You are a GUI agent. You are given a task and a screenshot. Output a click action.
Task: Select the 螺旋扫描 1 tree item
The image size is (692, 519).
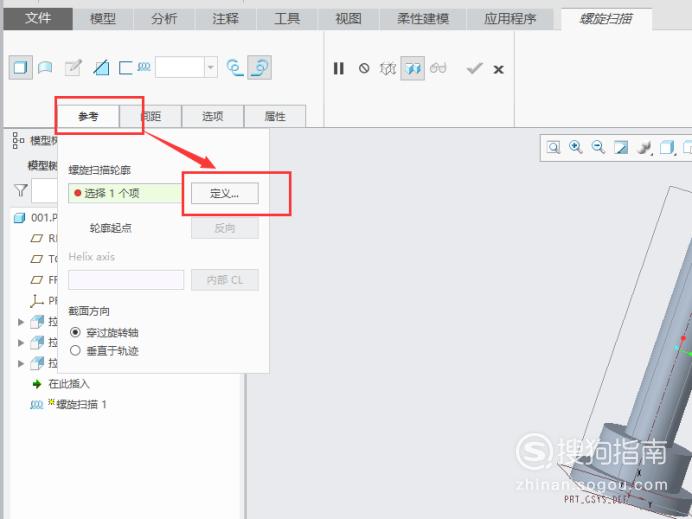[68, 404]
